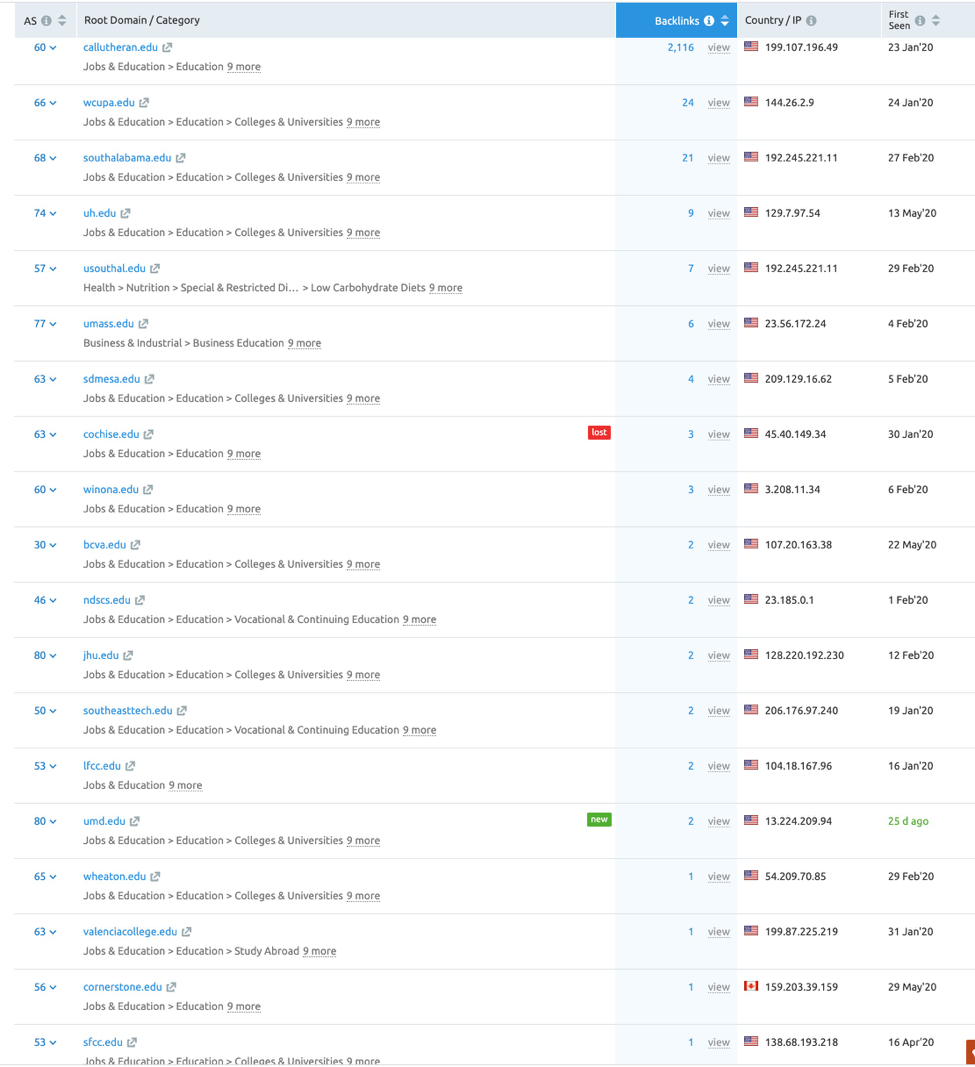Open the cornerstone.edu domain link
Image resolution: width=975 pixels, height=1067 pixels.
pyautogui.click(x=122, y=987)
